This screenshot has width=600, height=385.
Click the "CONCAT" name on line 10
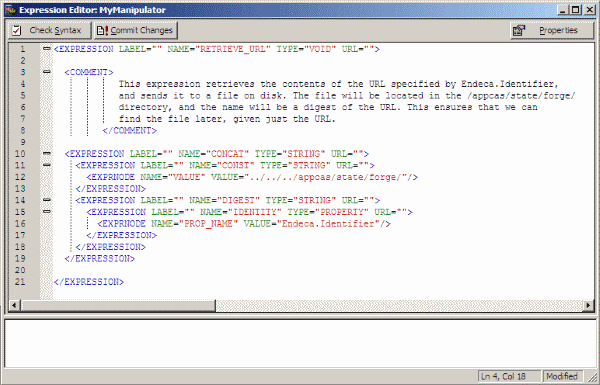click(x=227, y=154)
